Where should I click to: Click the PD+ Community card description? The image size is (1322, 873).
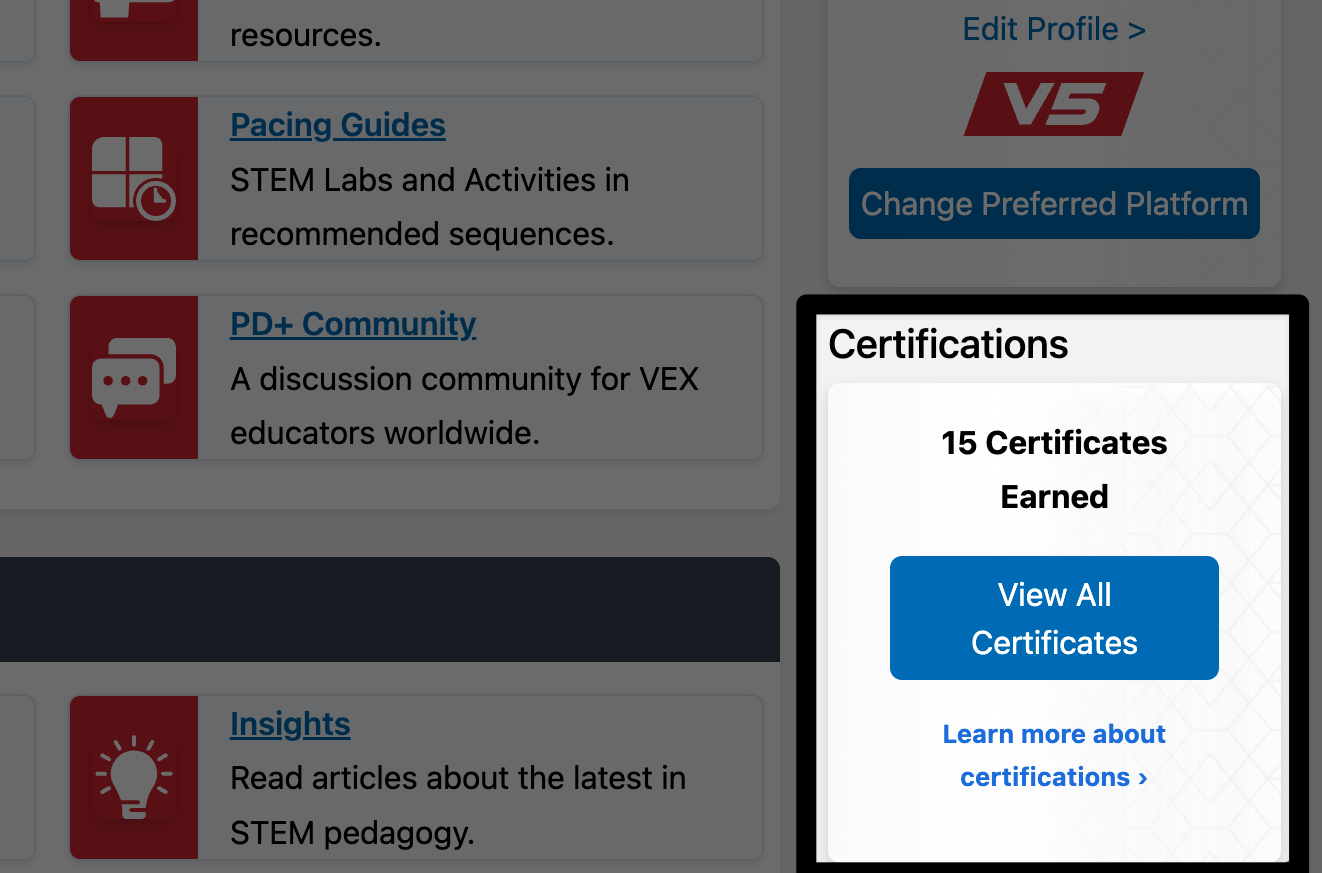pos(464,406)
